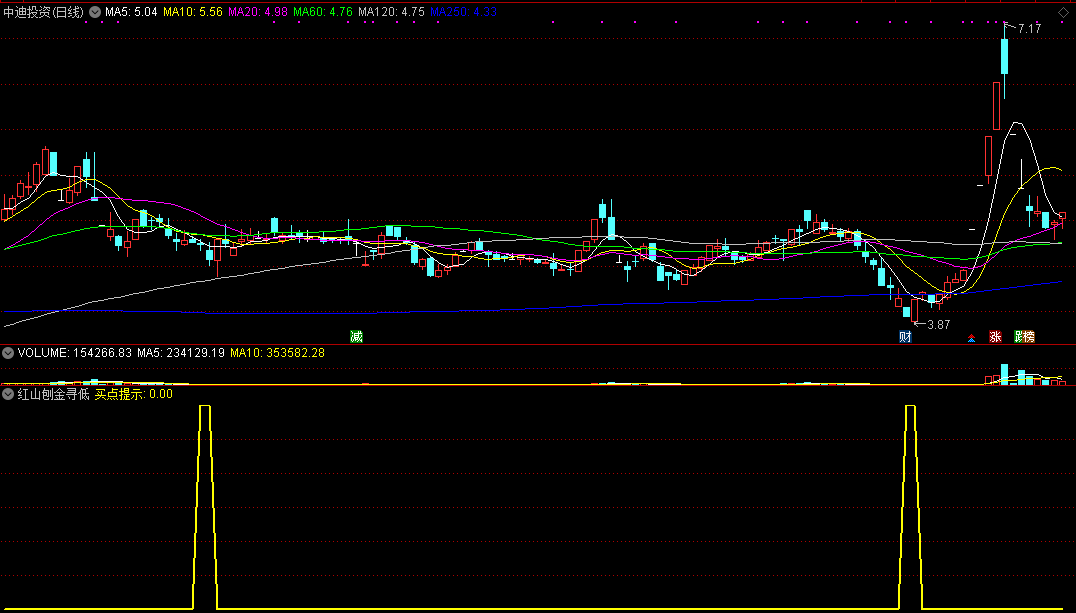Viewport: 1076px width, 613px height.
Task: Expand the 红山刨金寻低 indicator dropdown arrow
Action: click(x=8, y=394)
